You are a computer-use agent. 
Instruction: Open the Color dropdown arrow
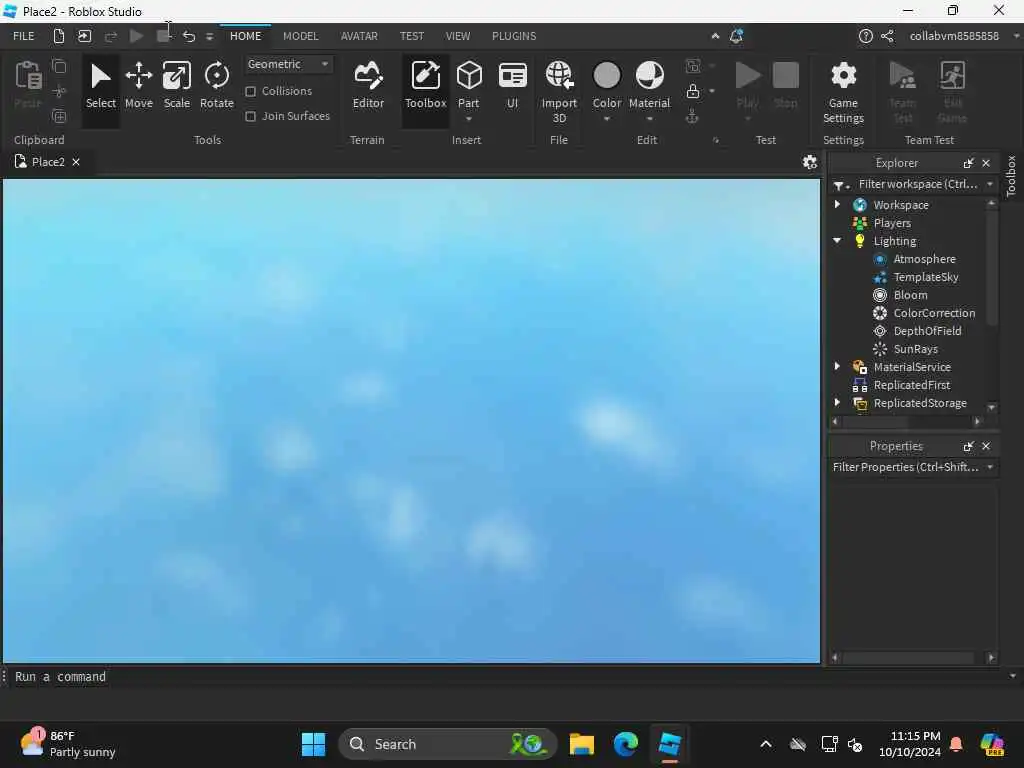[x=607, y=119]
